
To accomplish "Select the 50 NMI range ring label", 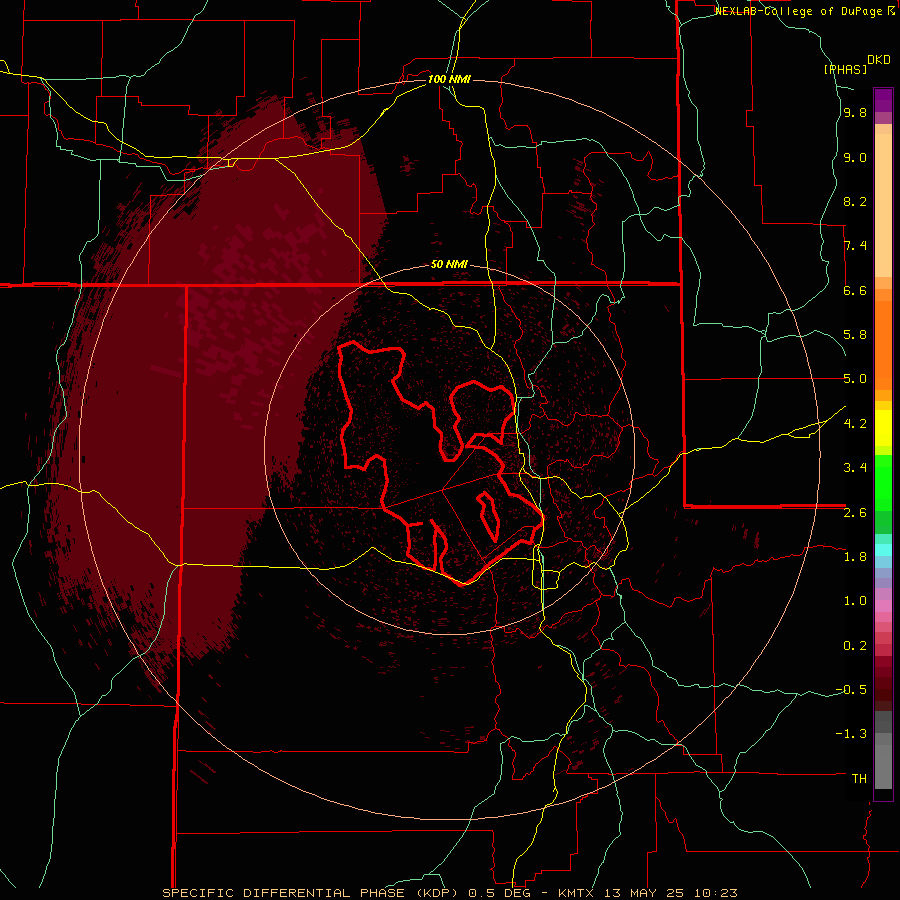I will pos(449,265).
